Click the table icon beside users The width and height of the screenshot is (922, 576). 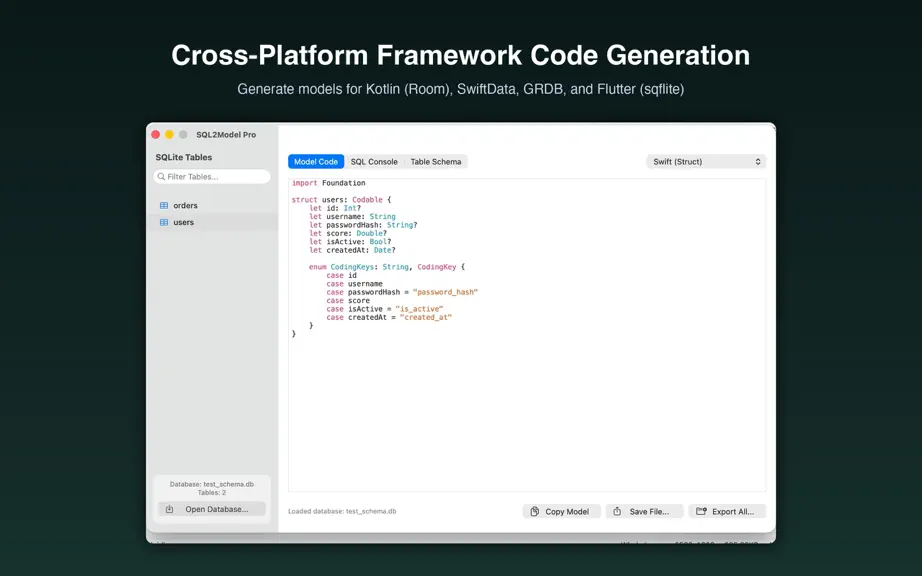pyautogui.click(x=164, y=222)
